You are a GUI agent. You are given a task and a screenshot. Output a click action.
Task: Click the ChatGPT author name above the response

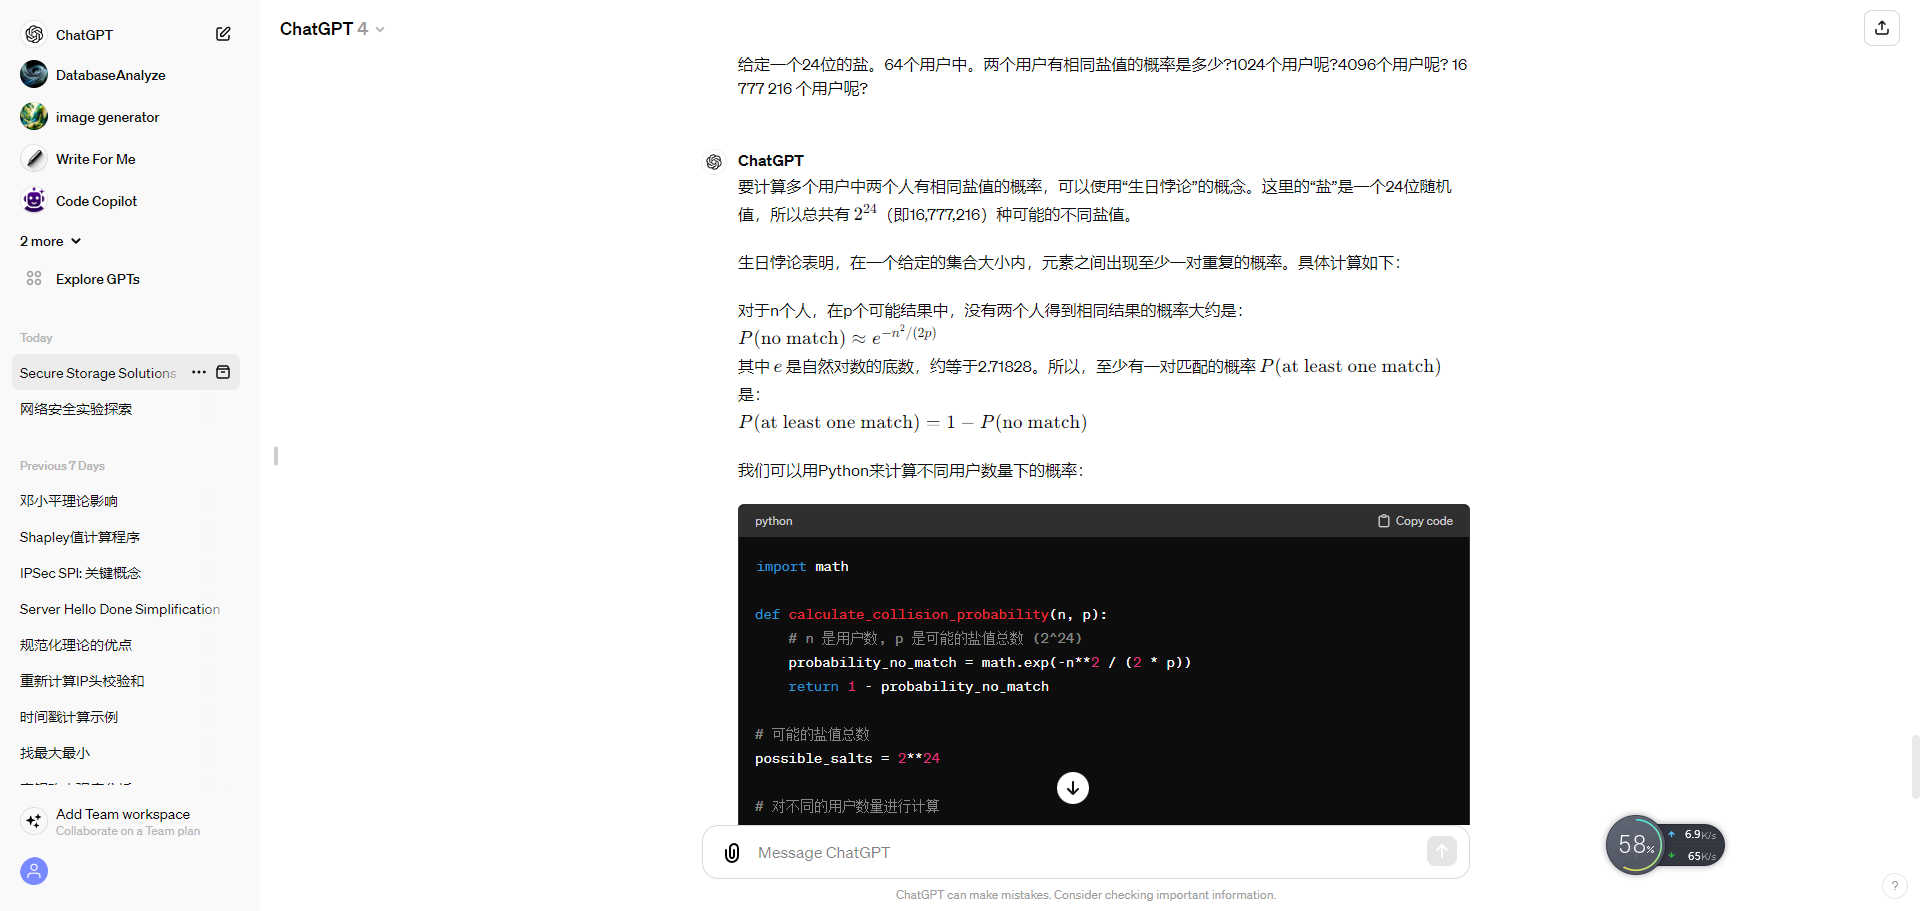(x=771, y=161)
